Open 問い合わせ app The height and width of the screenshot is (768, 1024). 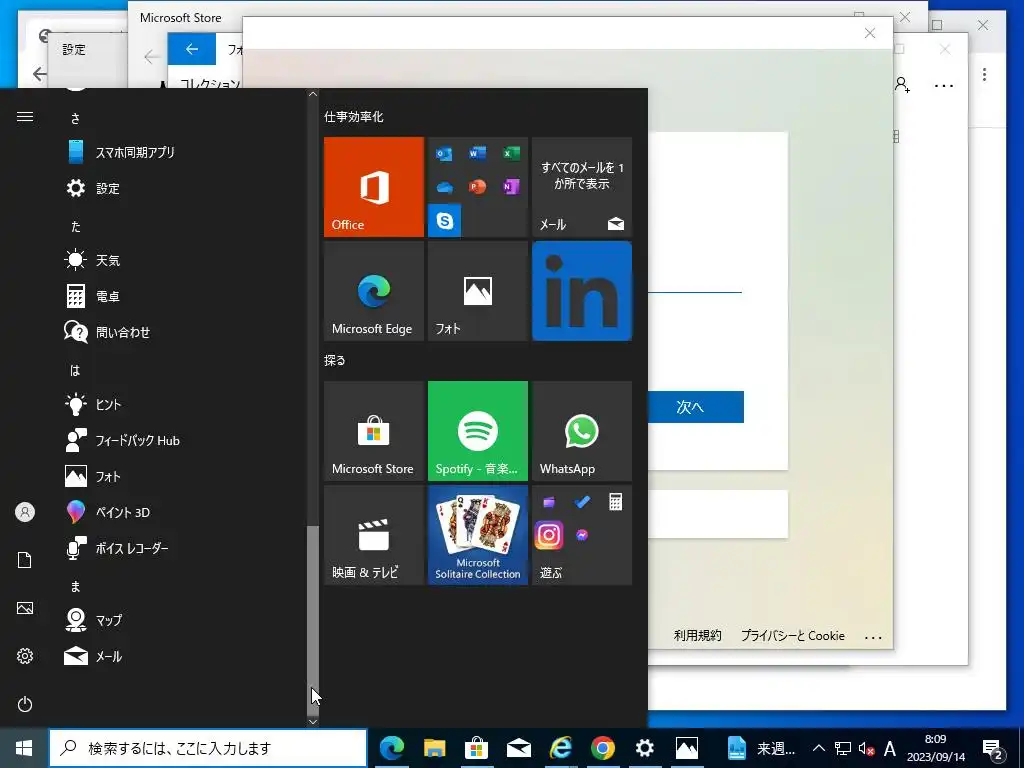tap(183, 332)
